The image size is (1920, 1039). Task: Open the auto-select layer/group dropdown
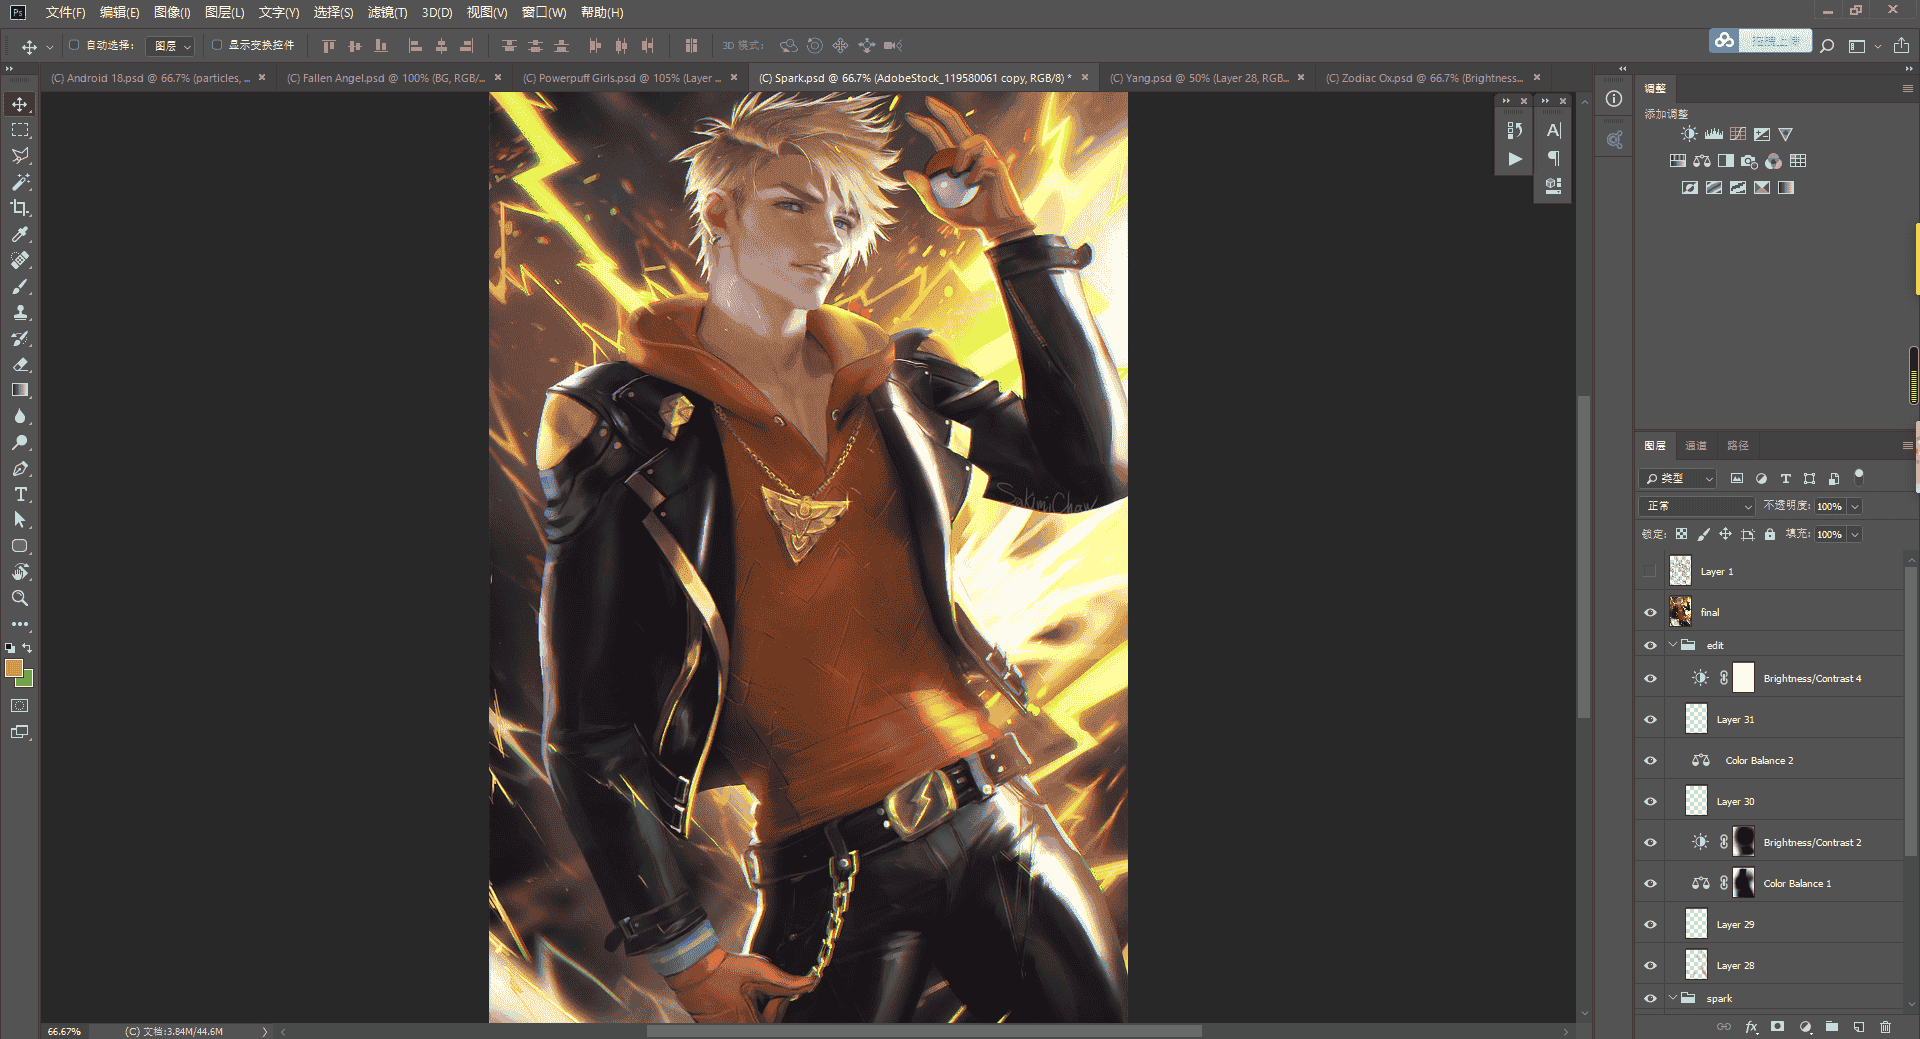(170, 46)
